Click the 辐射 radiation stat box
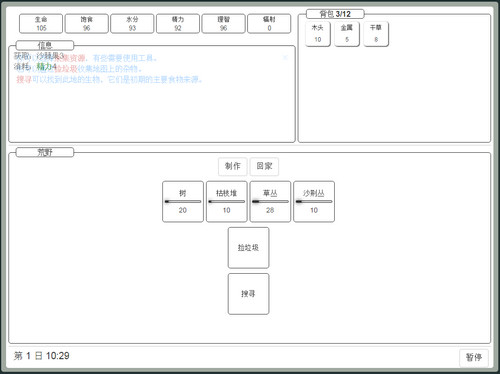The image size is (500, 374). 269,24
